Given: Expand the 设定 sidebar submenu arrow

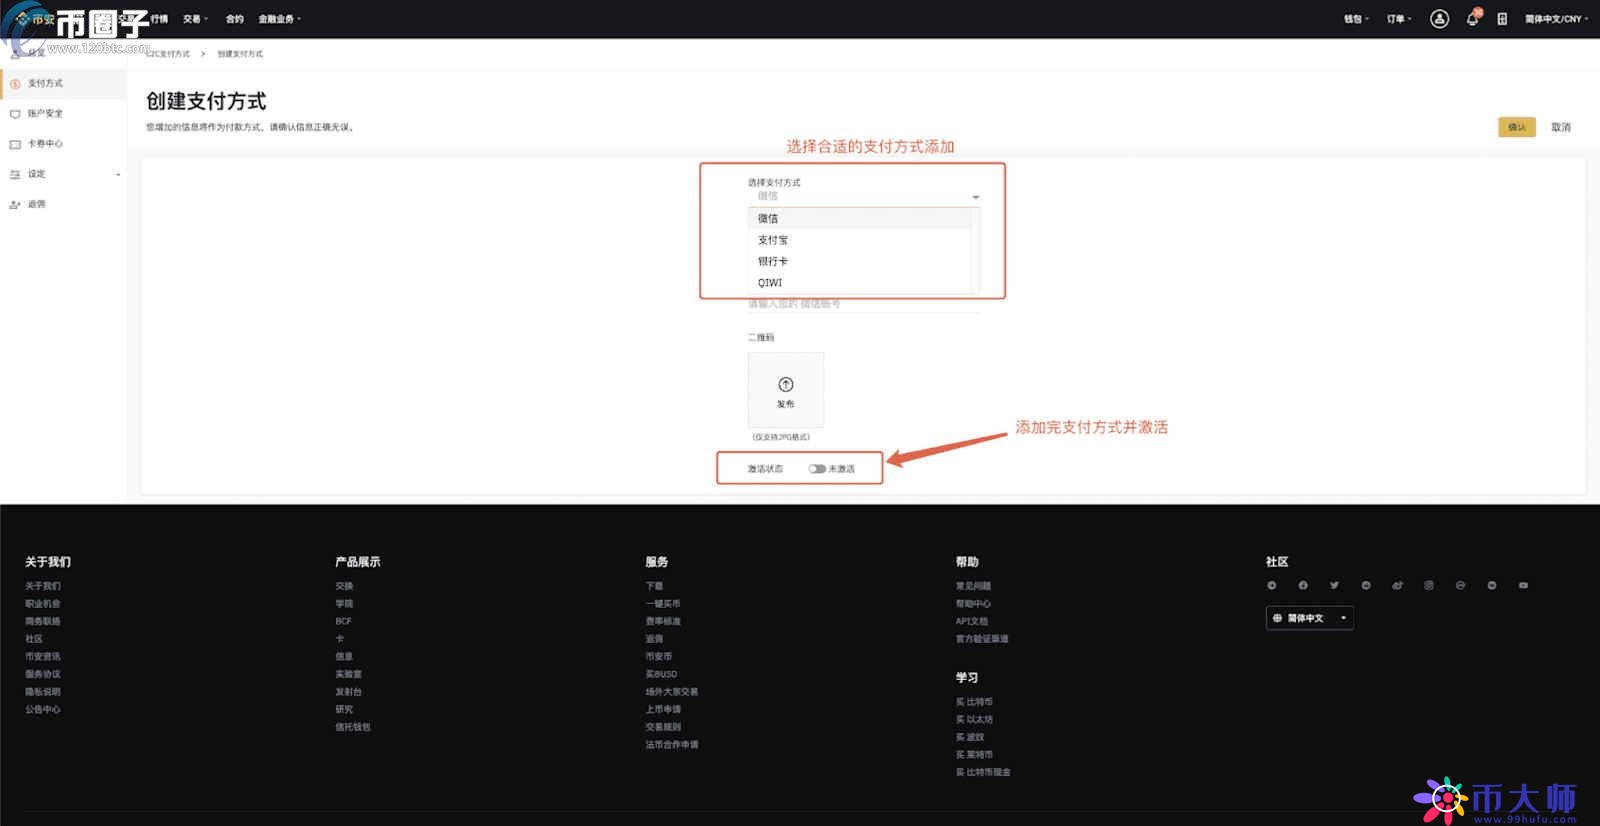Looking at the screenshot, I should pyautogui.click(x=118, y=175).
